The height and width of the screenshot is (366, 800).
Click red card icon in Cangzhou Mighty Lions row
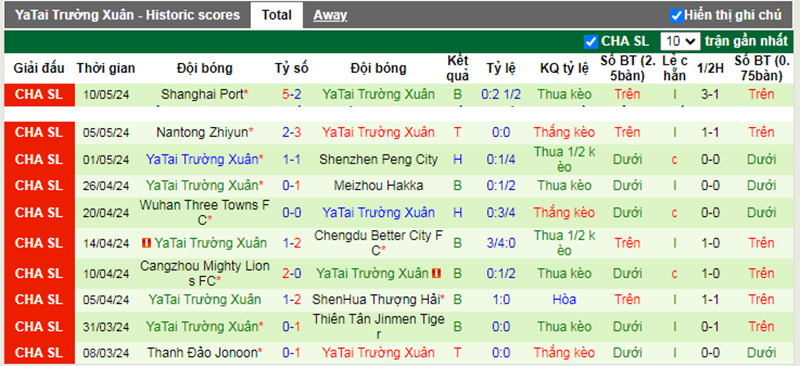pyautogui.click(x=437, y=274)
